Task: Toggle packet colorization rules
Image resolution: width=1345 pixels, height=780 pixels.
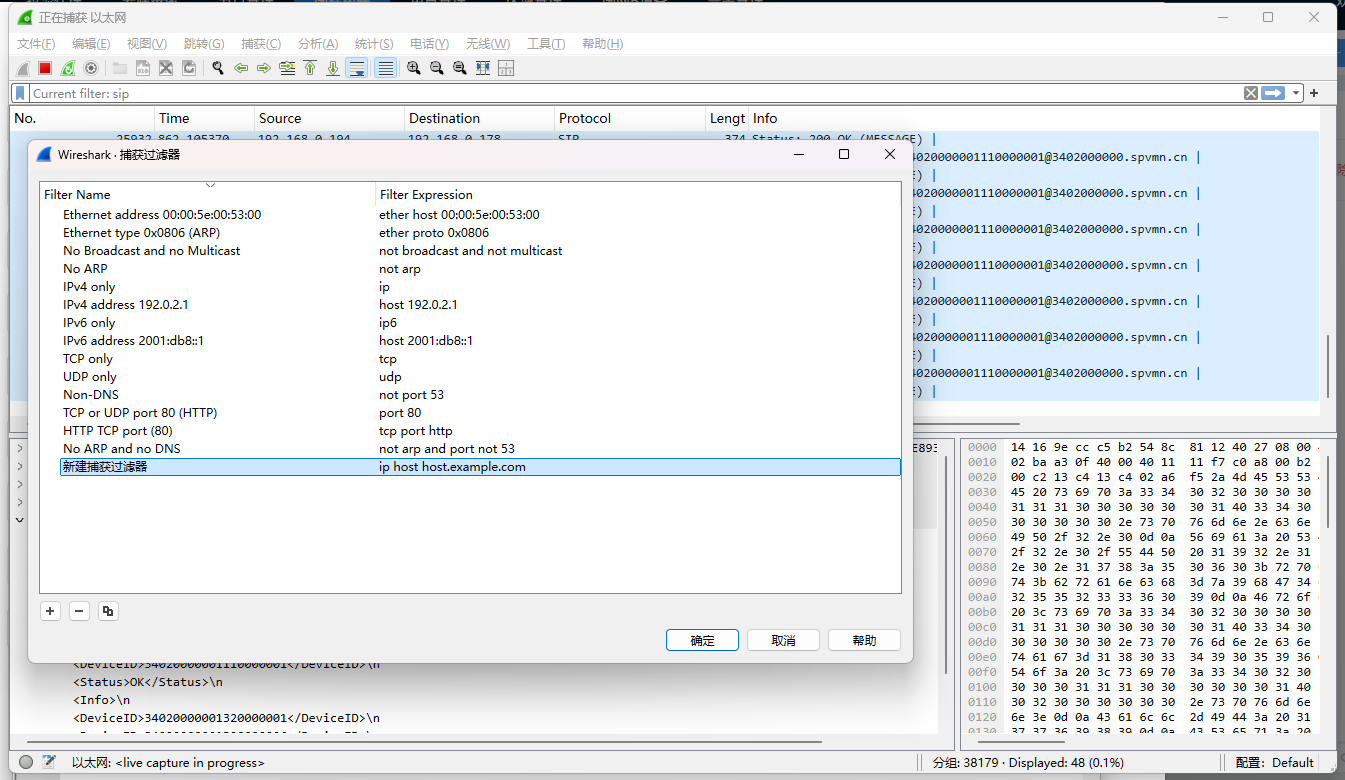Action: pos(385,68)
